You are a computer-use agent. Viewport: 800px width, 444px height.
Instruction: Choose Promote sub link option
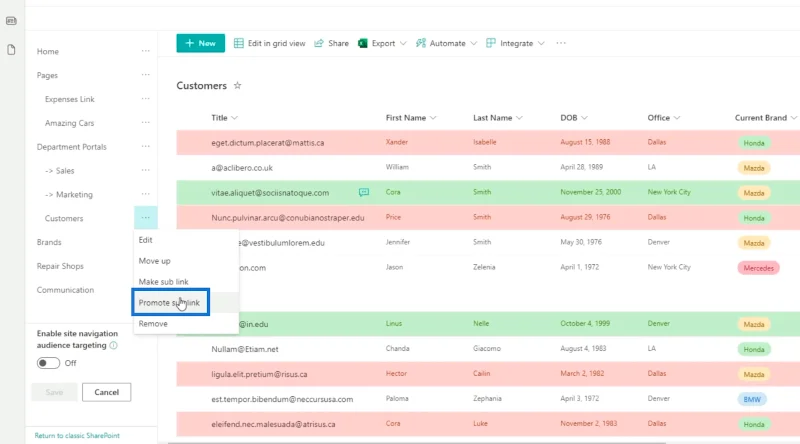pyautogui.click(x=186, y=303)
